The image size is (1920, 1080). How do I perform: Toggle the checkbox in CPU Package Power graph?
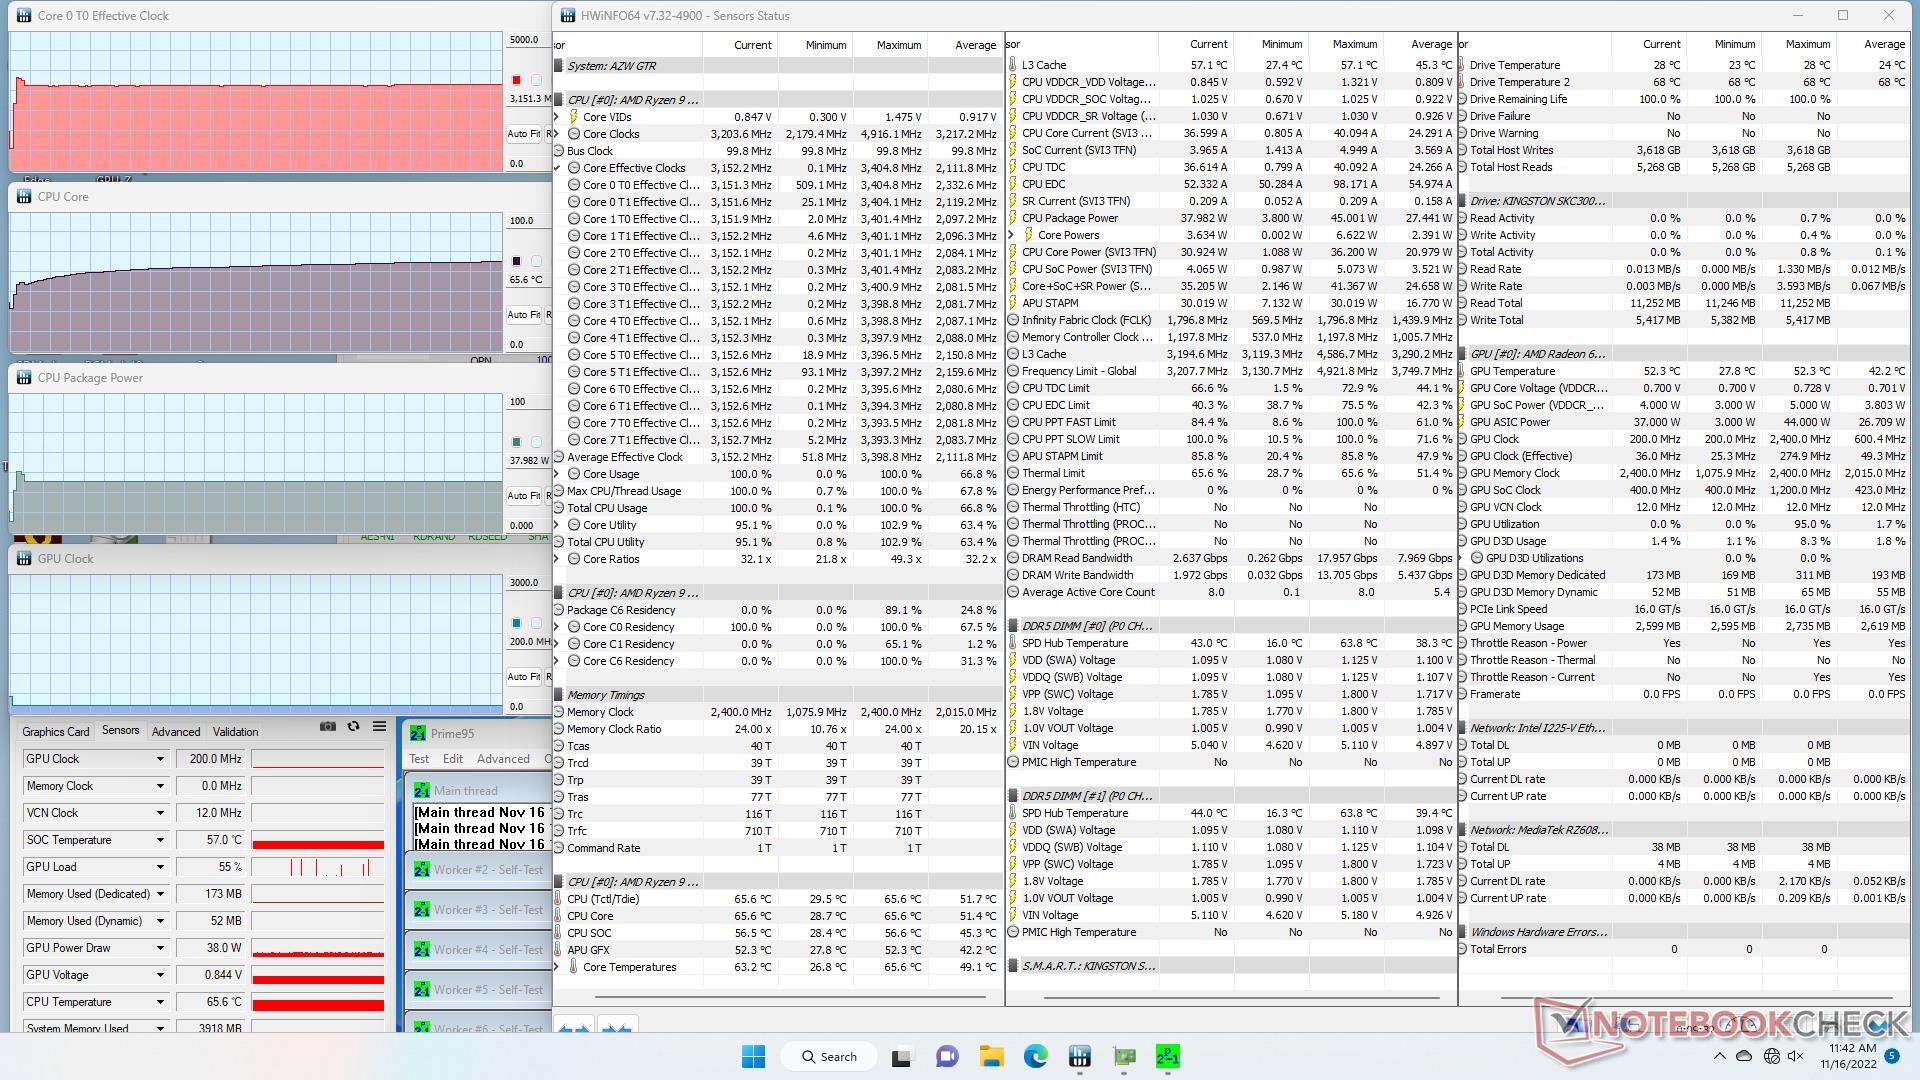536,442
